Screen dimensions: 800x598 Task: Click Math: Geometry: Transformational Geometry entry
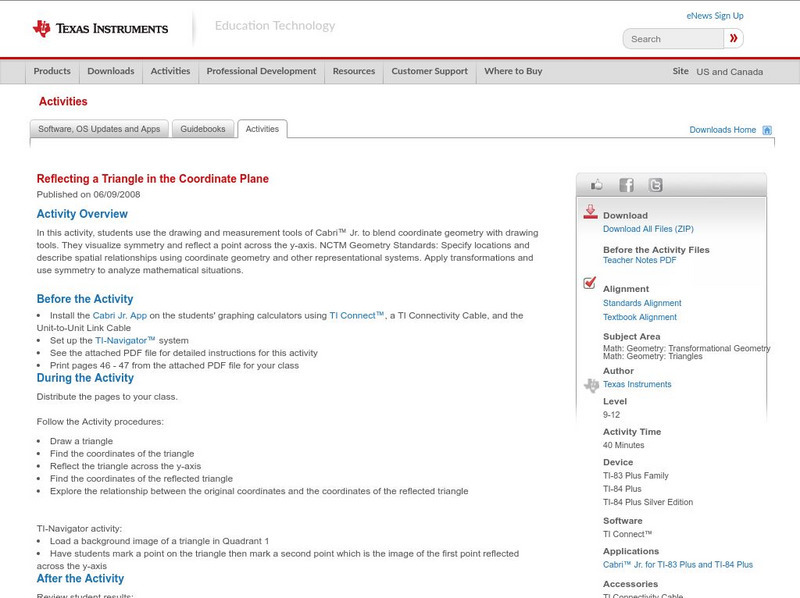point(687,348)
